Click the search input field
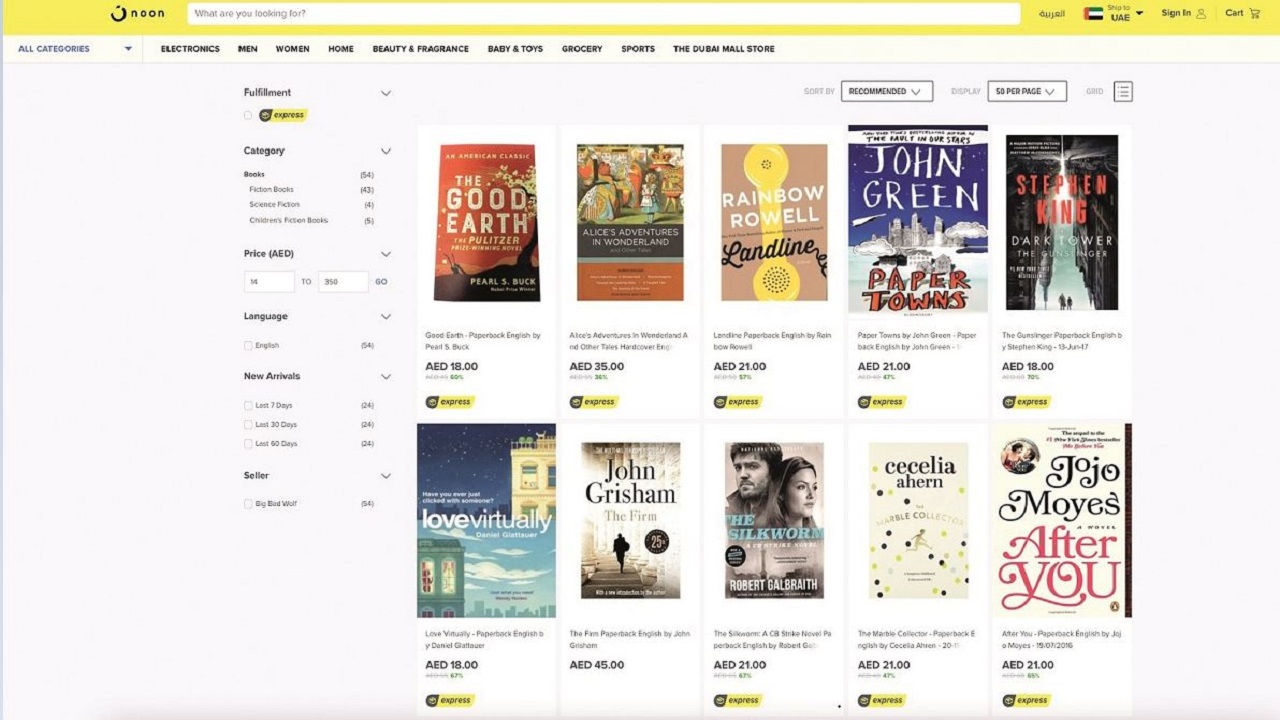The image size is (1280, 720). point(603,14)
